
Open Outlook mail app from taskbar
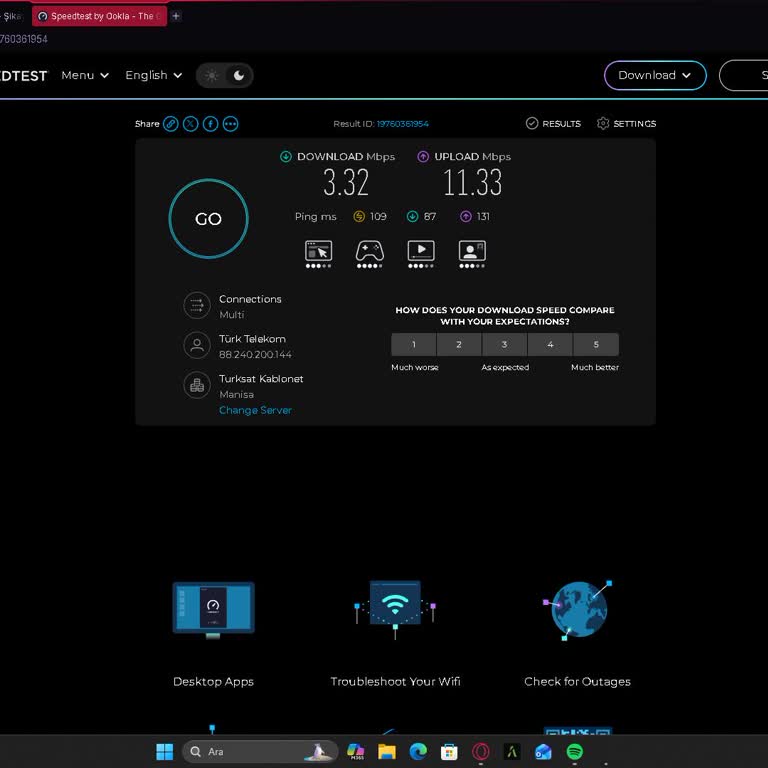coord(543,752)
